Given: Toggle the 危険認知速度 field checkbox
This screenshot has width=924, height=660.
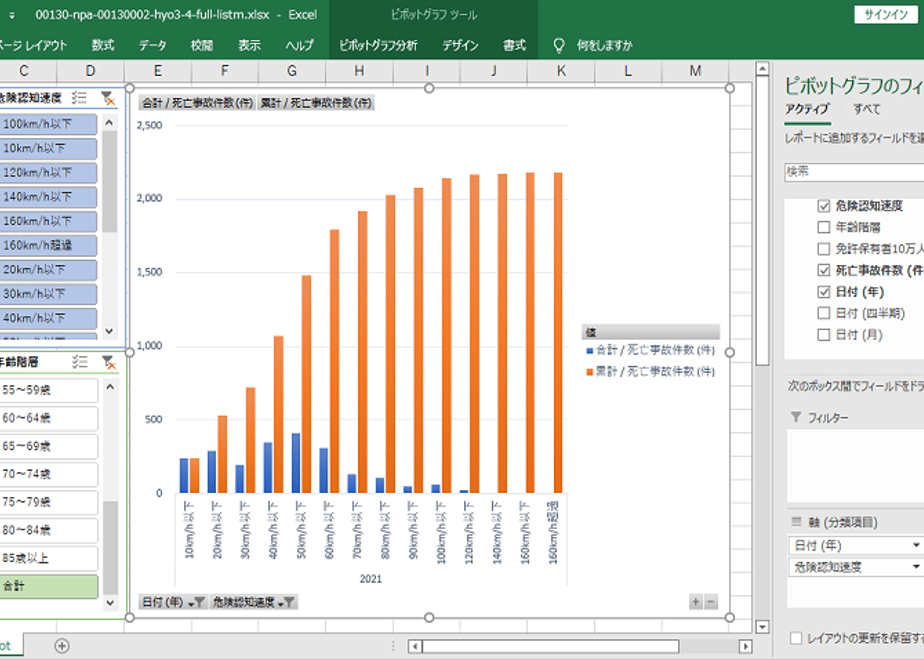Looking at the screenshot, I should (x=824, y=206).
